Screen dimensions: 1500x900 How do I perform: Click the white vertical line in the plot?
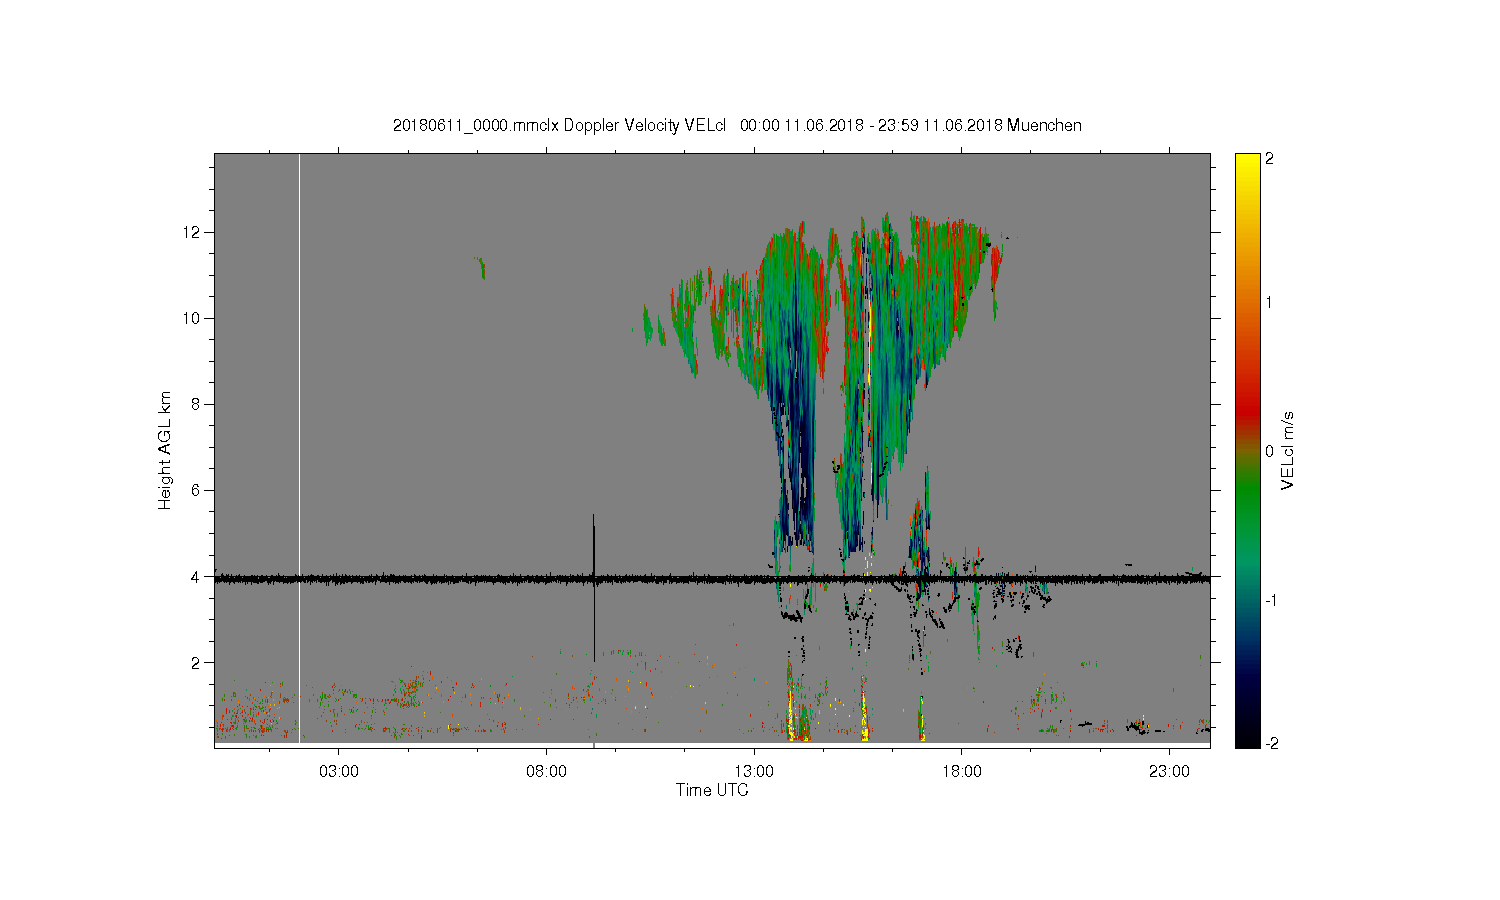[x=299, y=448]
